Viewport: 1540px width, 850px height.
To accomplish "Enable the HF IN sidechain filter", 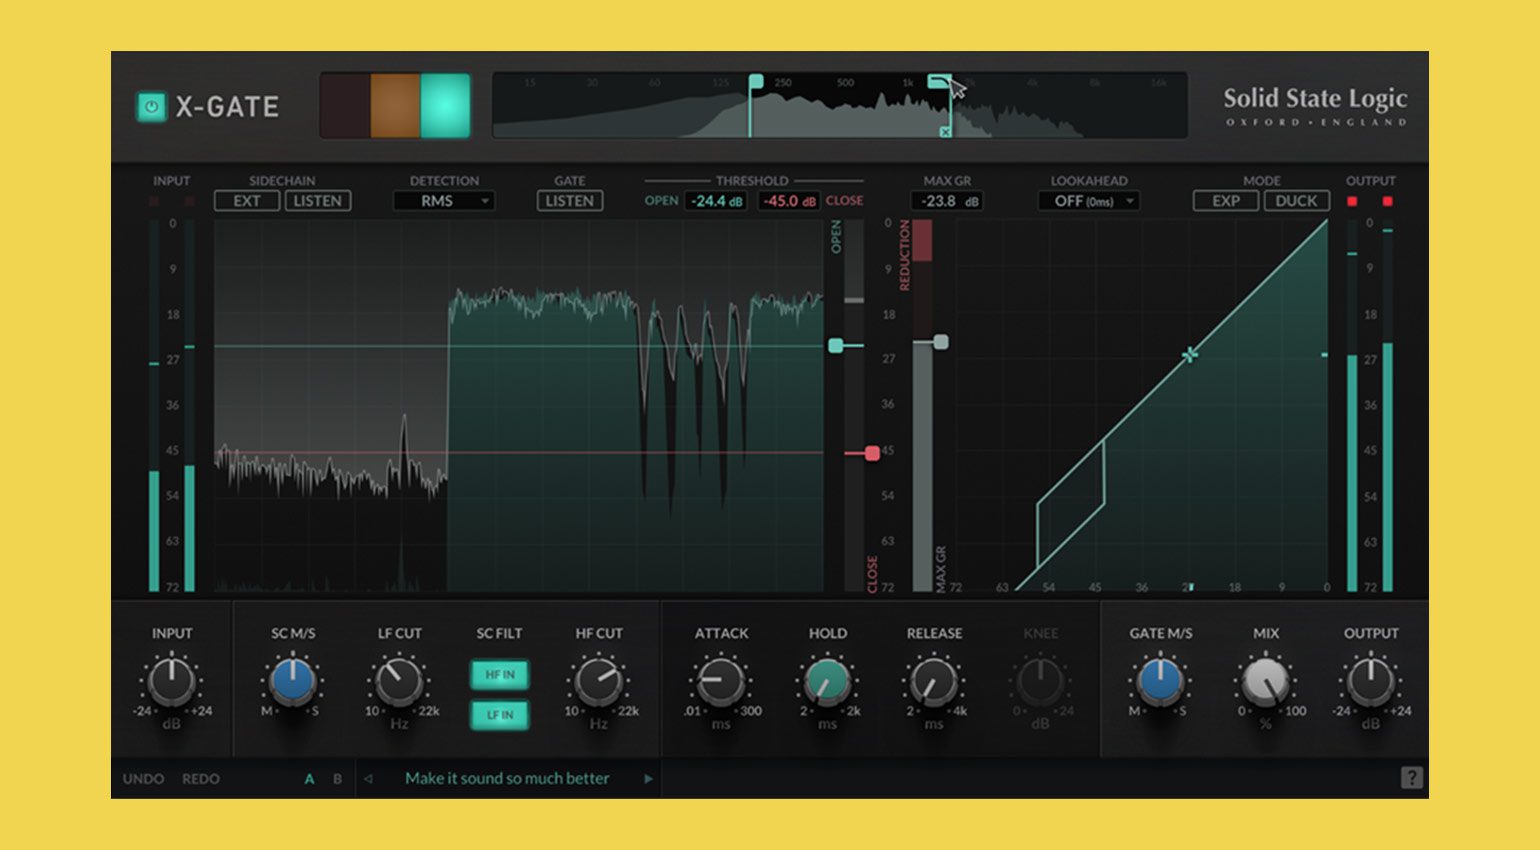I will pos(500,676).
